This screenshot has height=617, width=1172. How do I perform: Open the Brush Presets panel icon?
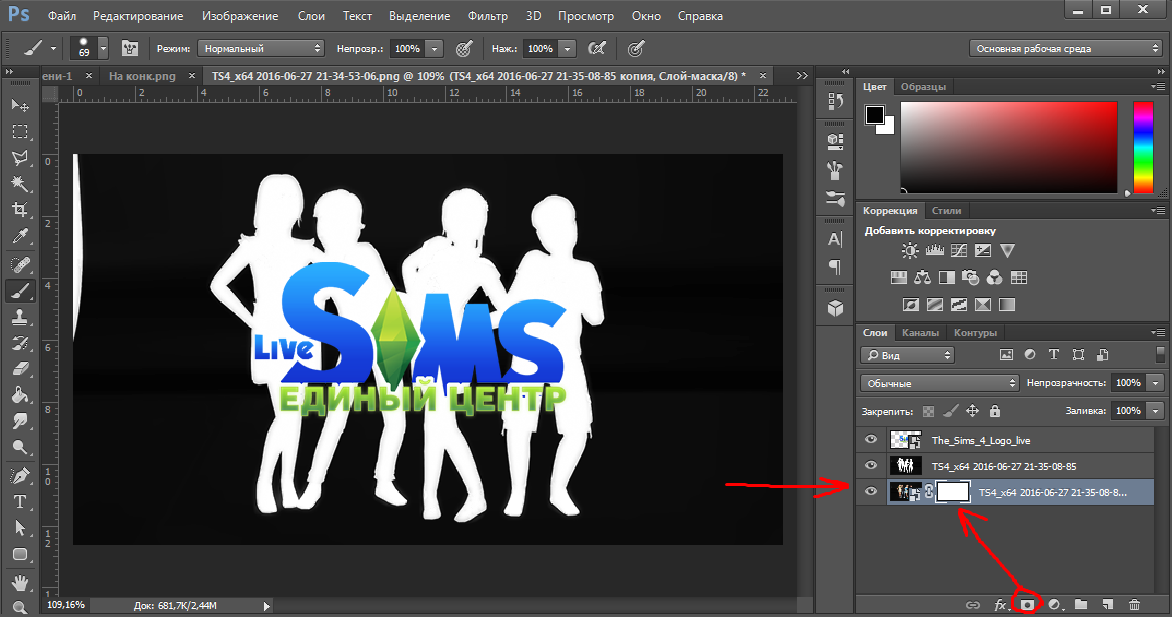click(x=836, y=198)
